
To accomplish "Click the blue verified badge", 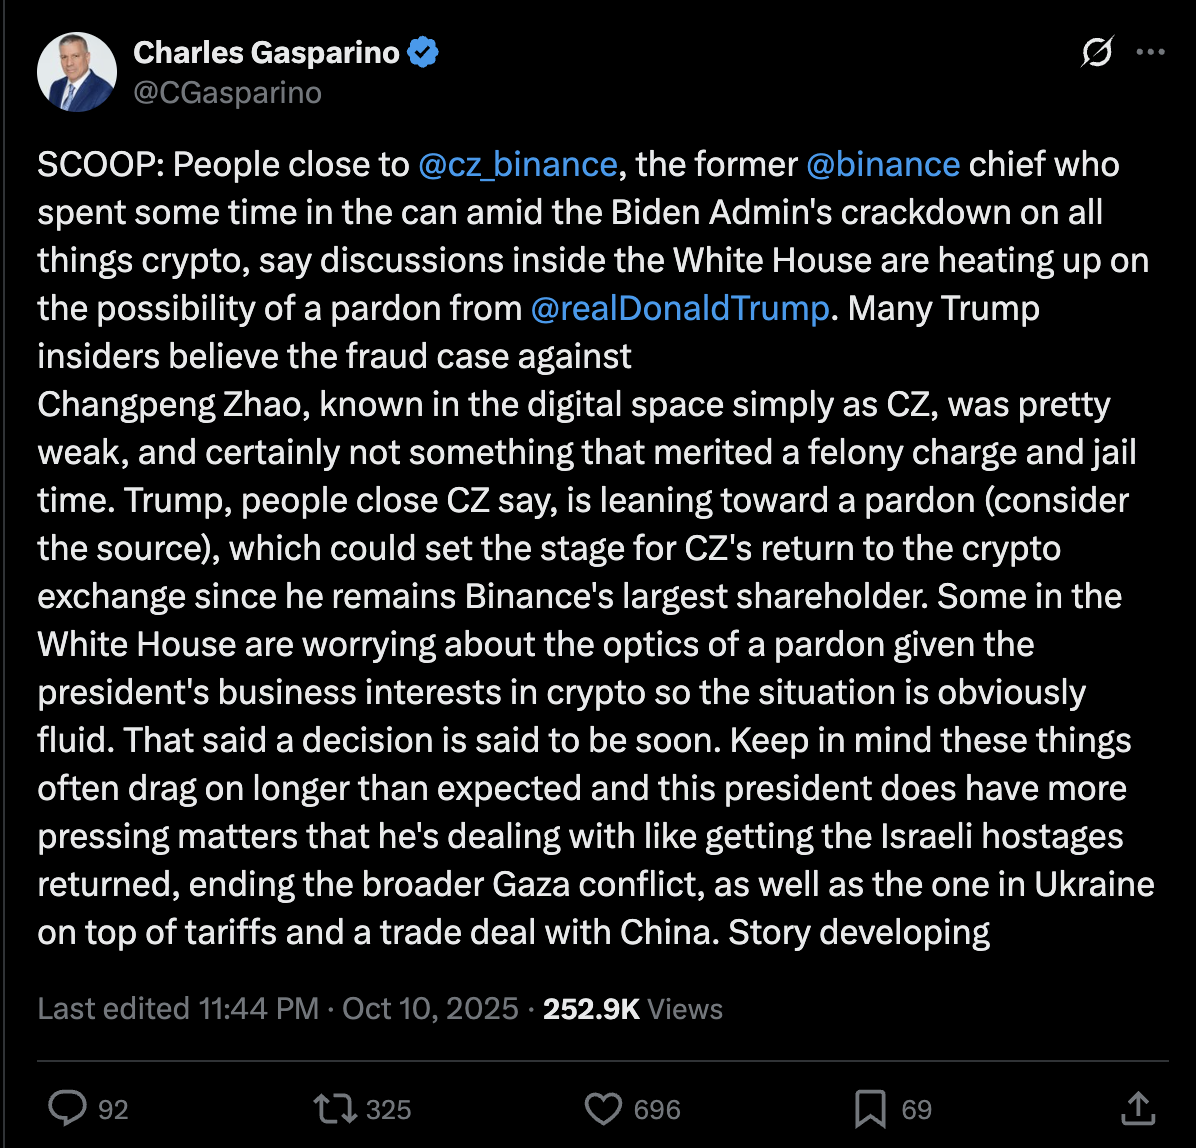I will [423, 53].
